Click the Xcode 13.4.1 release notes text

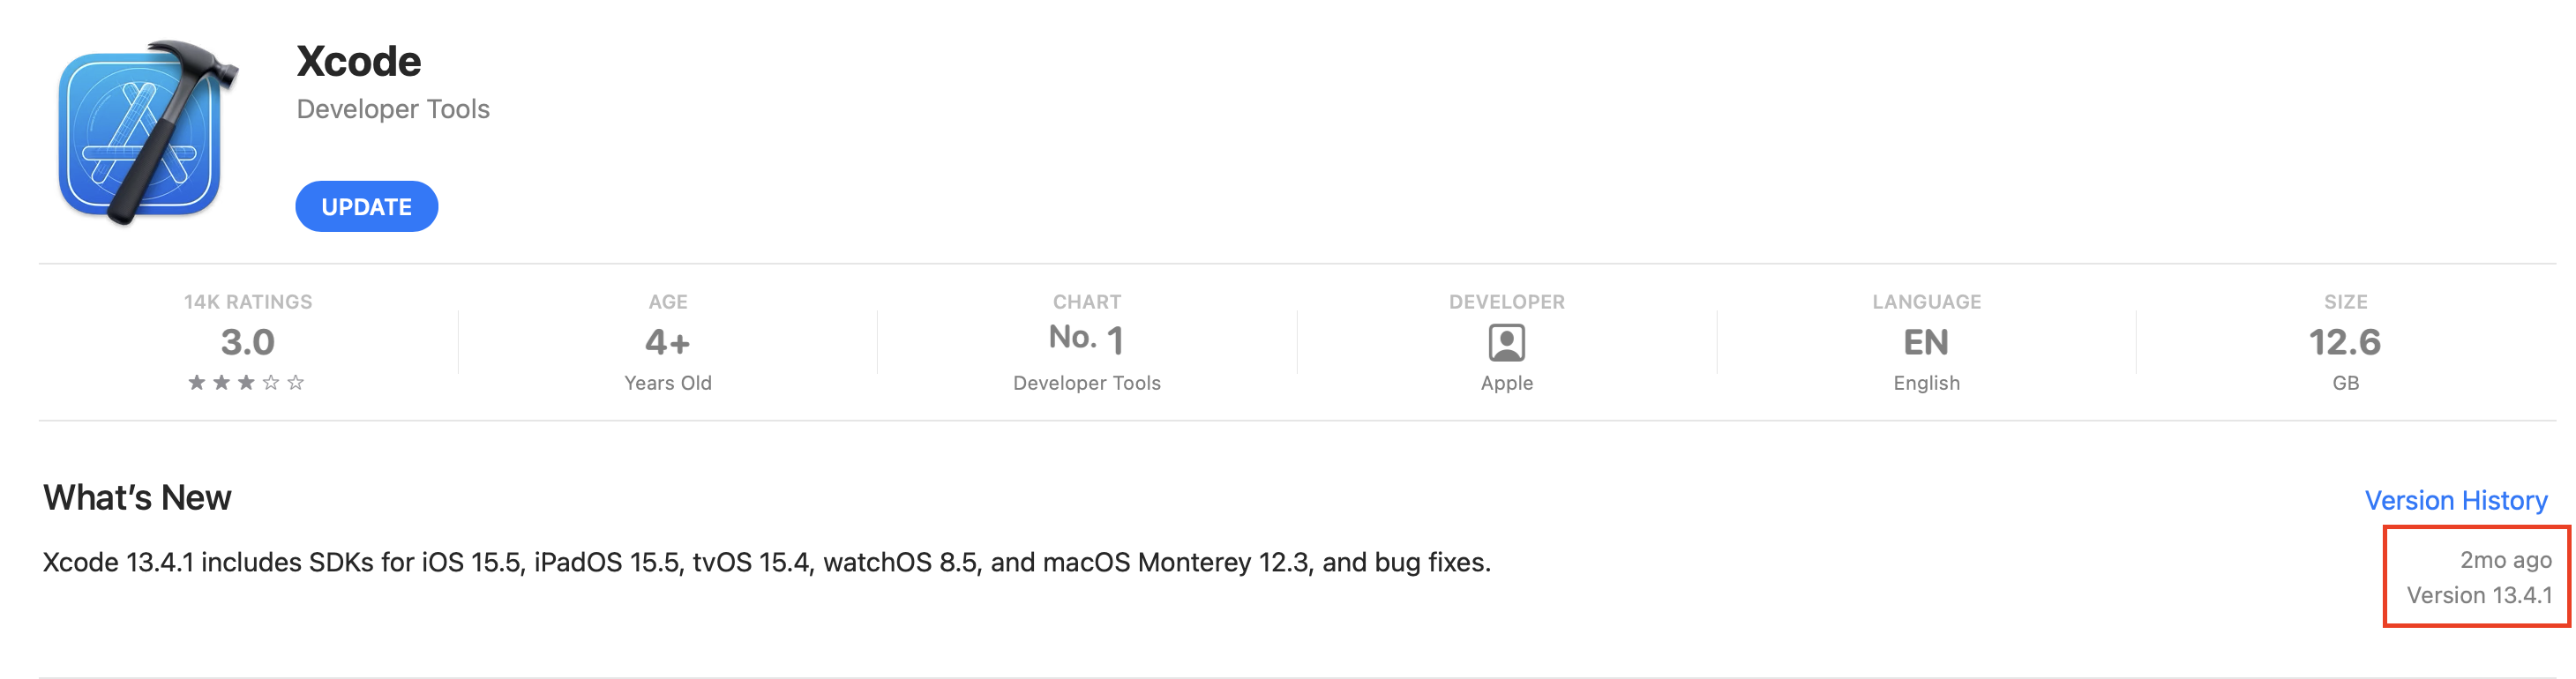pyautogui.click(x=766, y=562)
